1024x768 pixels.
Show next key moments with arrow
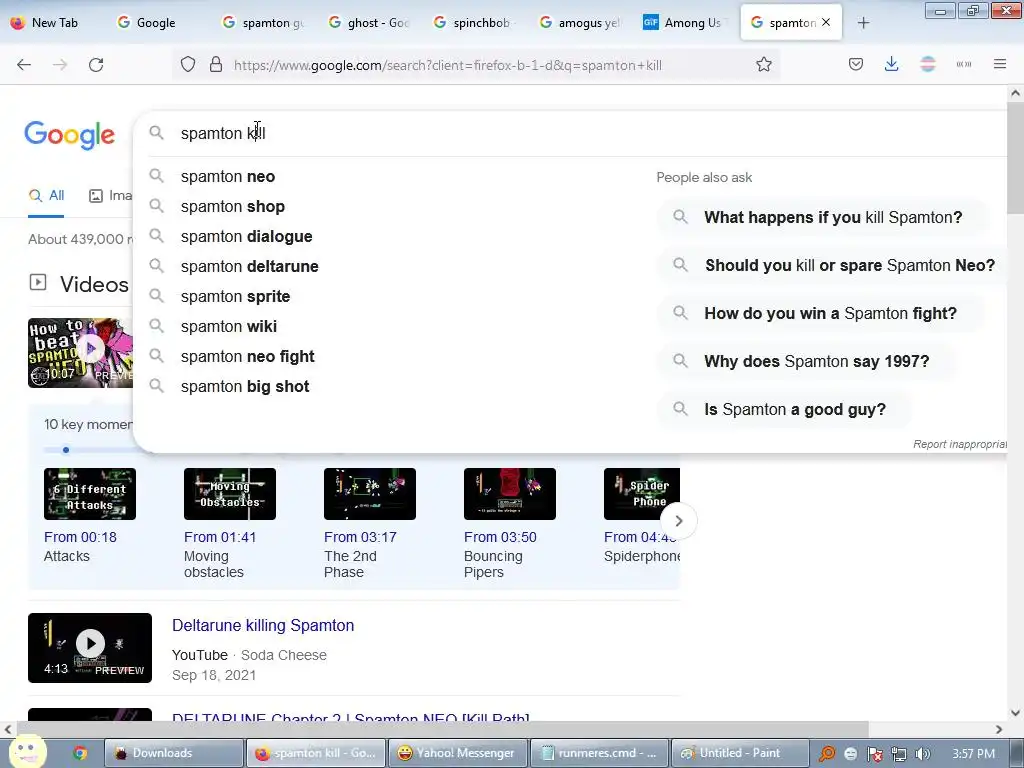(x=679, y=521)
